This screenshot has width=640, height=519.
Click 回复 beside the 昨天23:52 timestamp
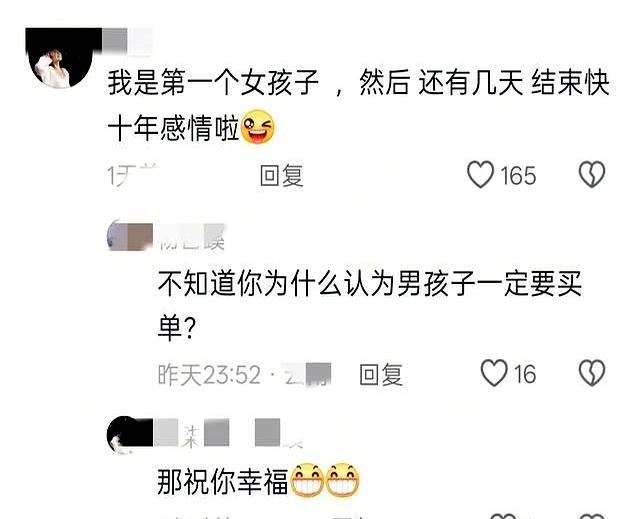point(381,375)
